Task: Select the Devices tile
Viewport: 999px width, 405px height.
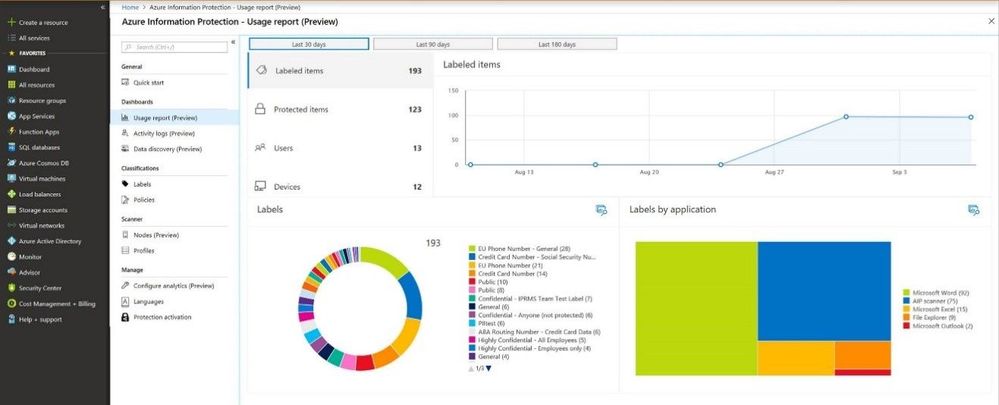Action: pyautogui.click(x=341, y=185)
